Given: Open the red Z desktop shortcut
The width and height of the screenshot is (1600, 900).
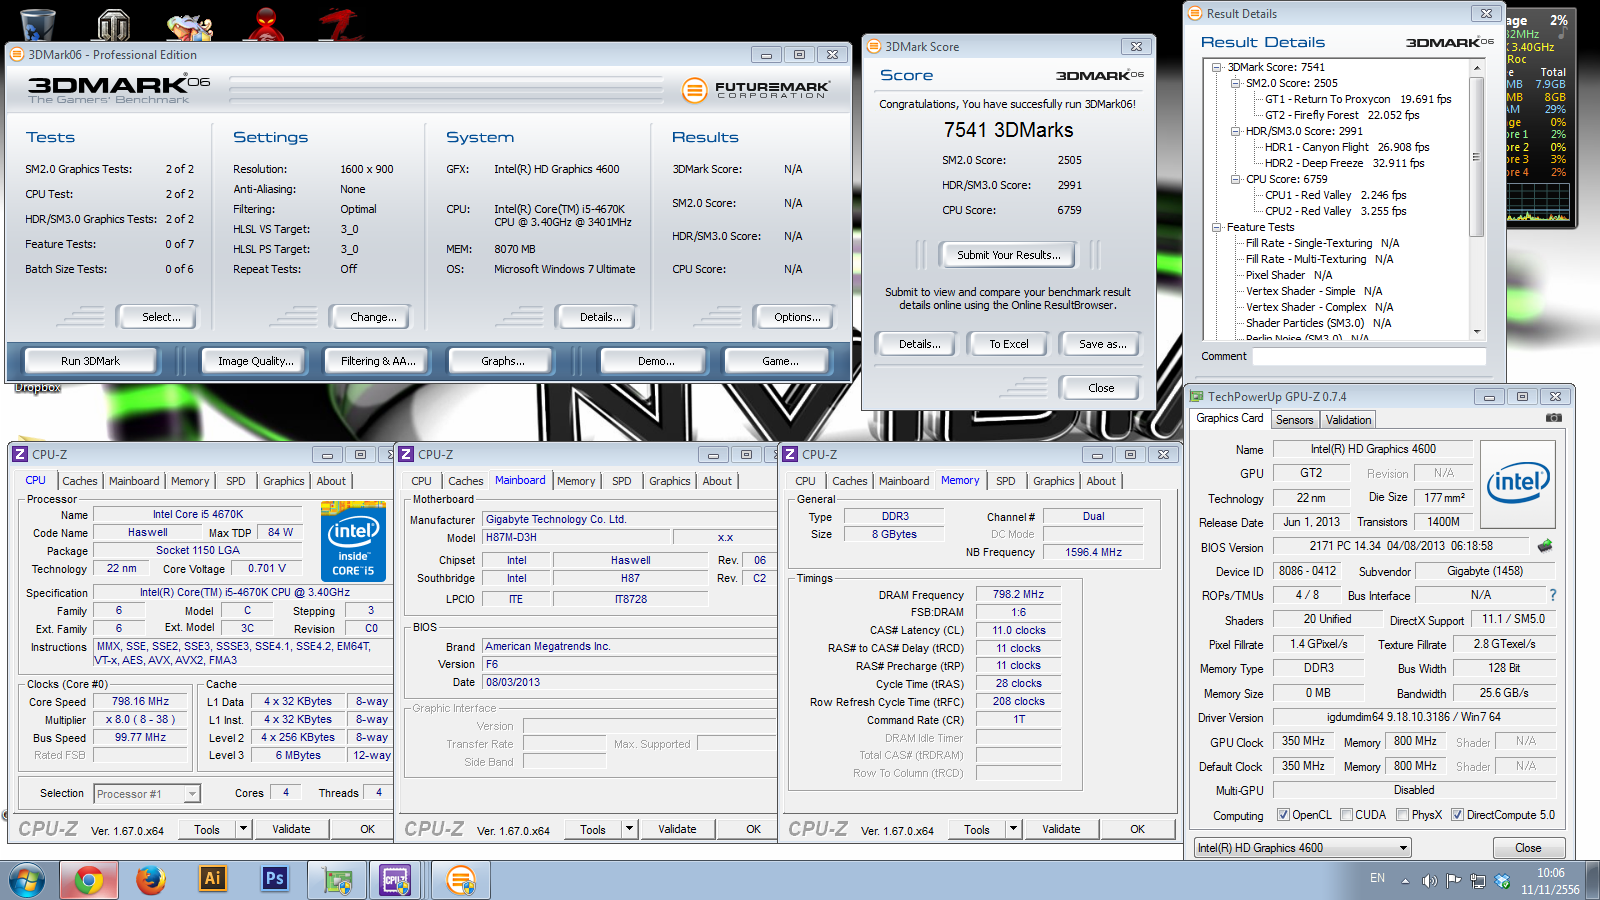Looking at the screenshot, I should point(340,23).
